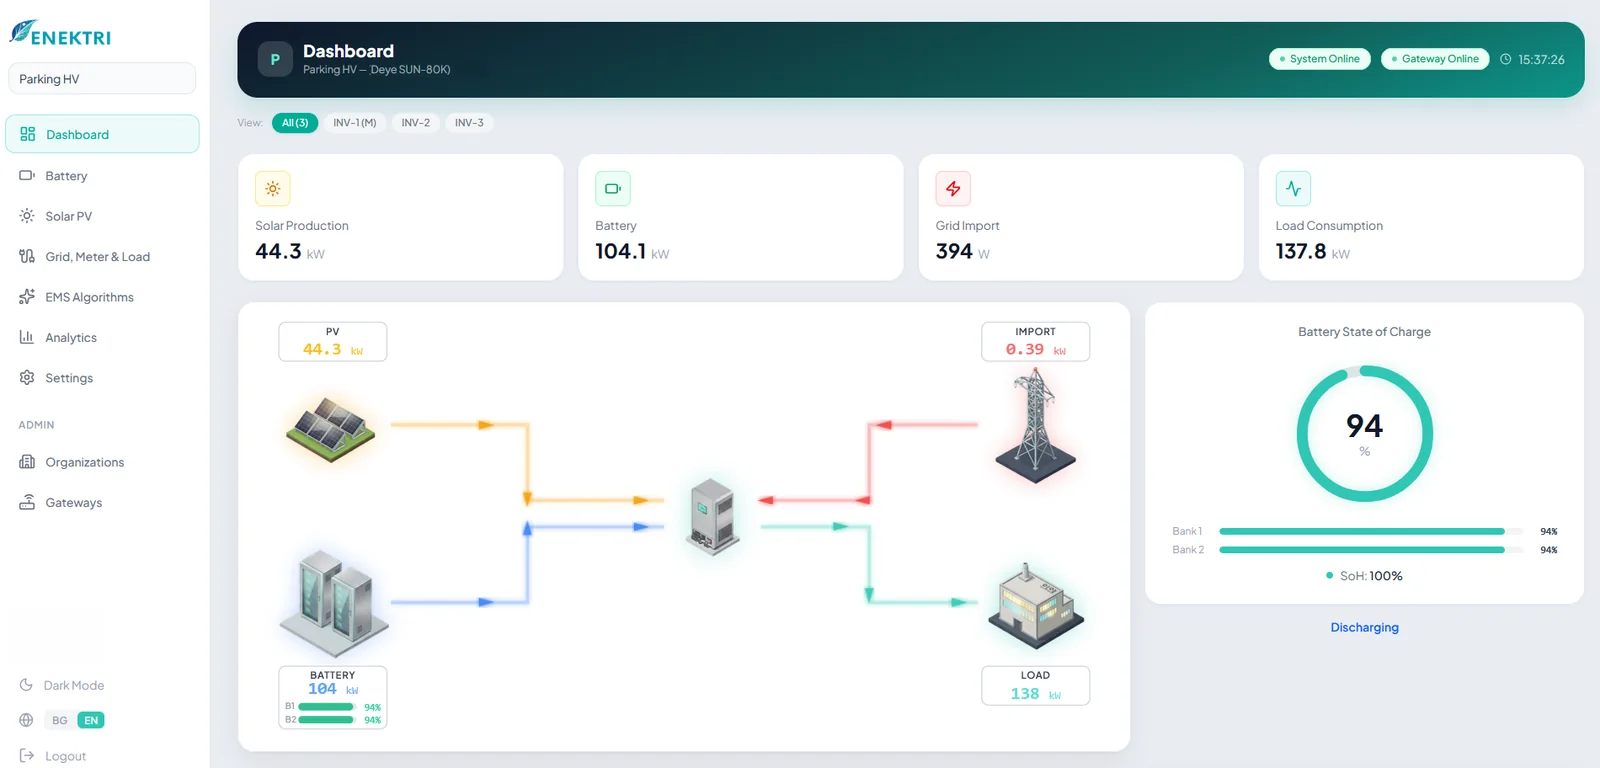Viewport: 1600px width, 768px height.
Task: Click the central inverter cabinet image
Action: point(714,516)
